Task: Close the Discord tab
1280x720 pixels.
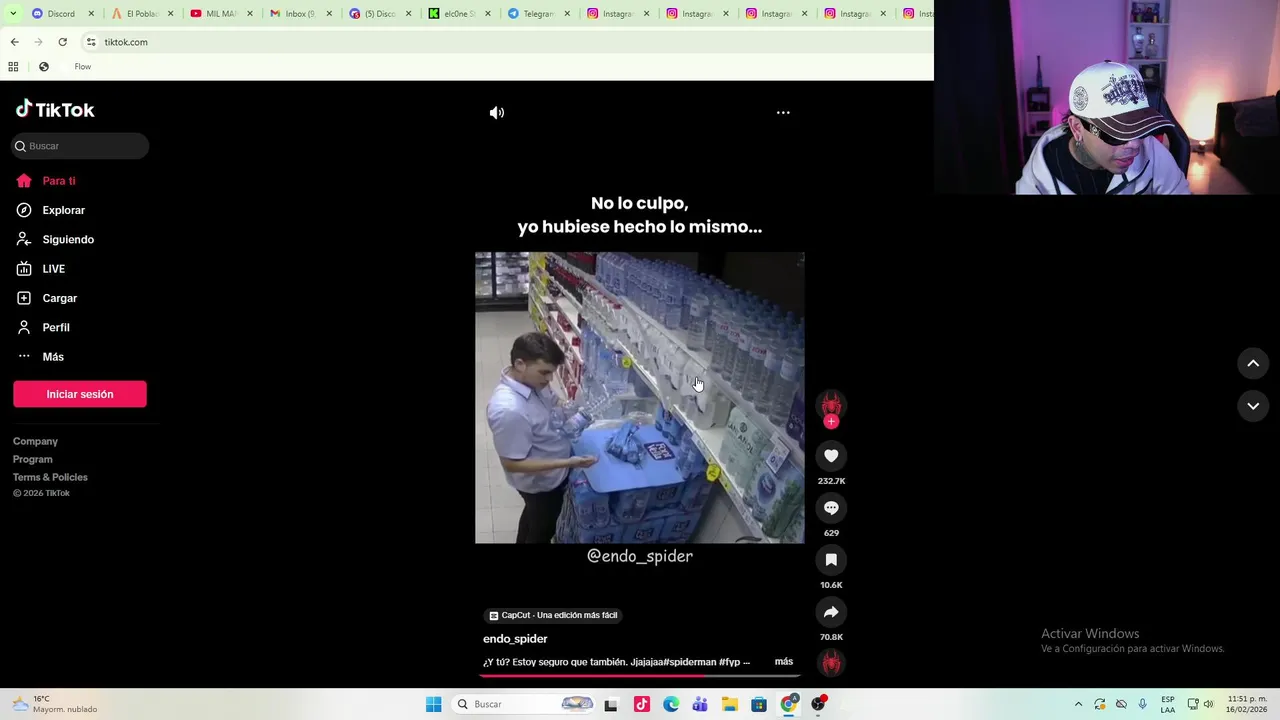Action: click(x=91, y=14)
